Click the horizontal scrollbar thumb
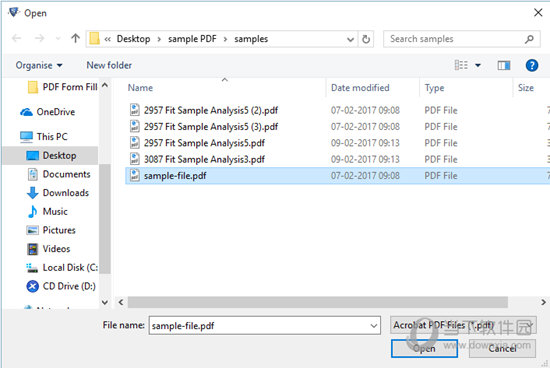This screenshot has width=550, height=368. click(317, 302)
